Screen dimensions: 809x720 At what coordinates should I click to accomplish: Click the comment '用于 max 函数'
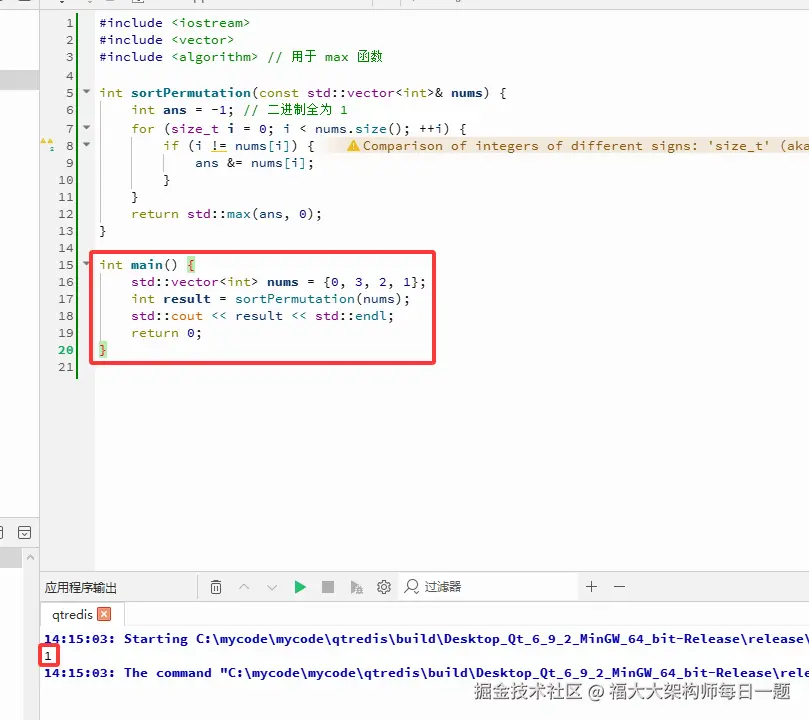(x=337, y=56)
